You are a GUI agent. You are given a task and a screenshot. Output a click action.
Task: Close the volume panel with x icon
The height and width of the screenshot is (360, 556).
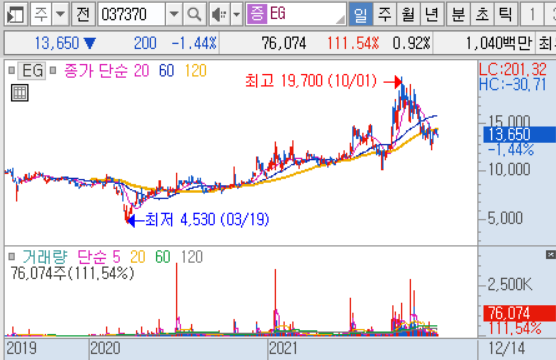point(551,254)
